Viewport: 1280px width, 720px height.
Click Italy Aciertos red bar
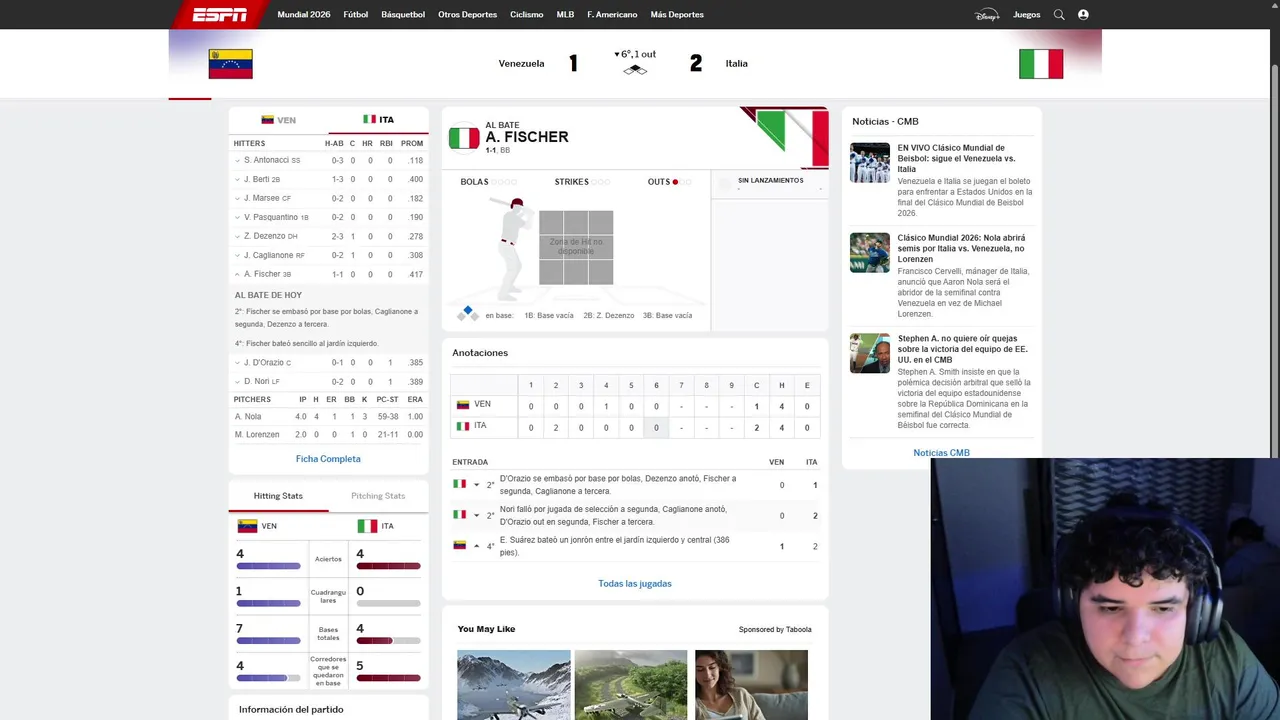point(389,566)
